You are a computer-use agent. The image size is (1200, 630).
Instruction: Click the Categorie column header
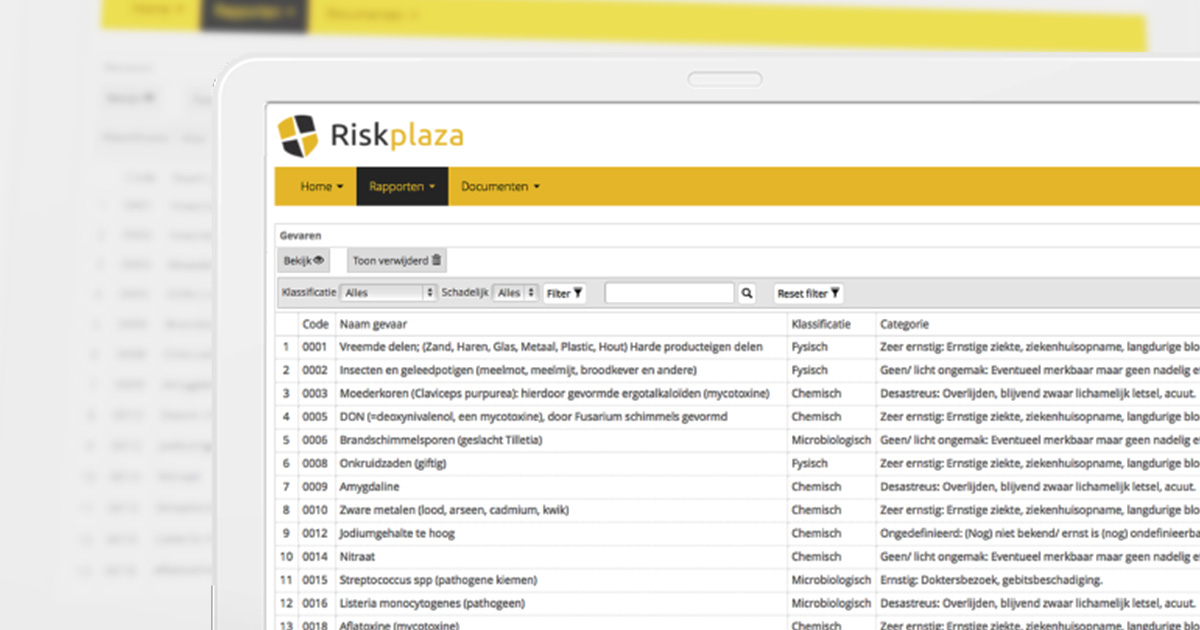[x=904, y=324]
